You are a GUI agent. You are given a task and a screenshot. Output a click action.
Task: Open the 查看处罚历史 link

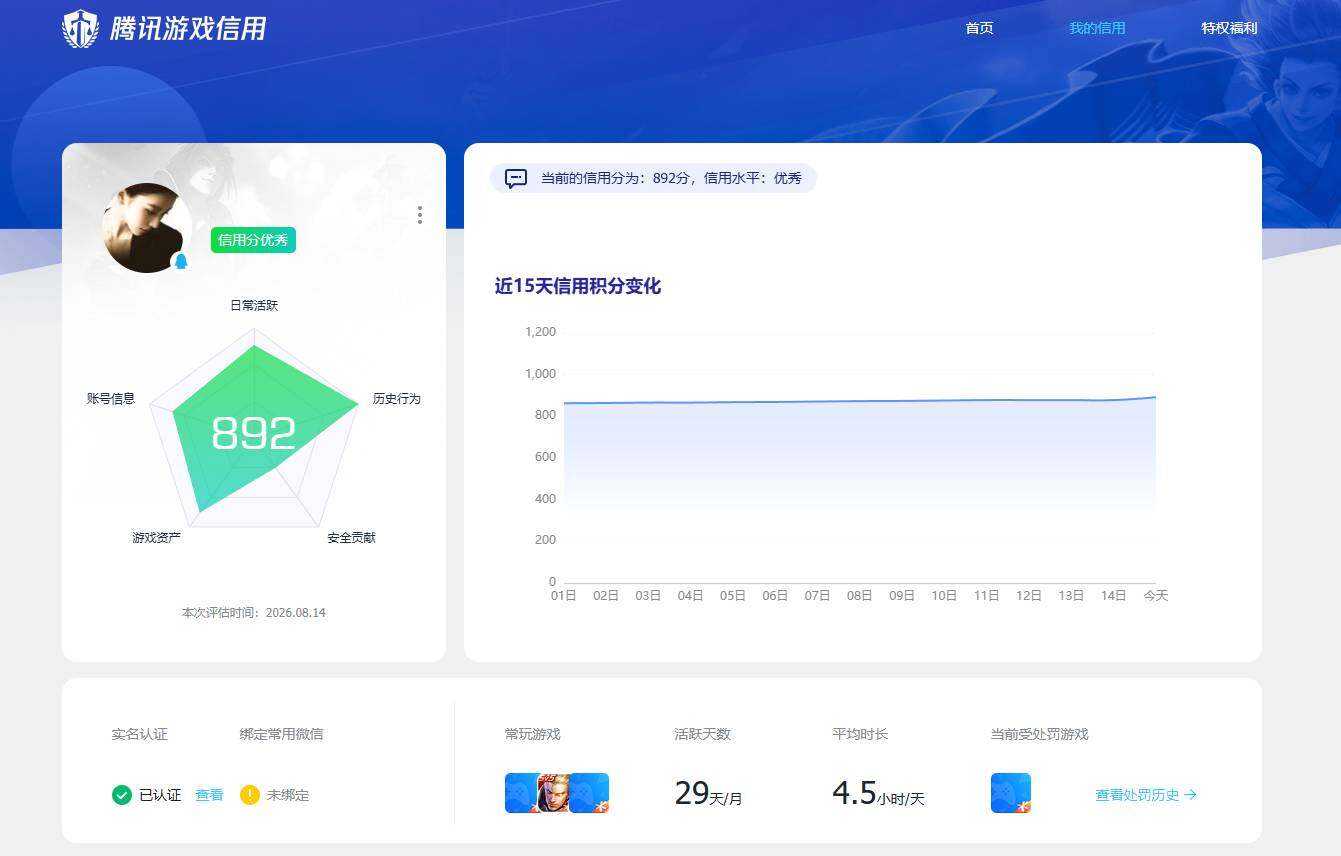tap(1146, 795)
